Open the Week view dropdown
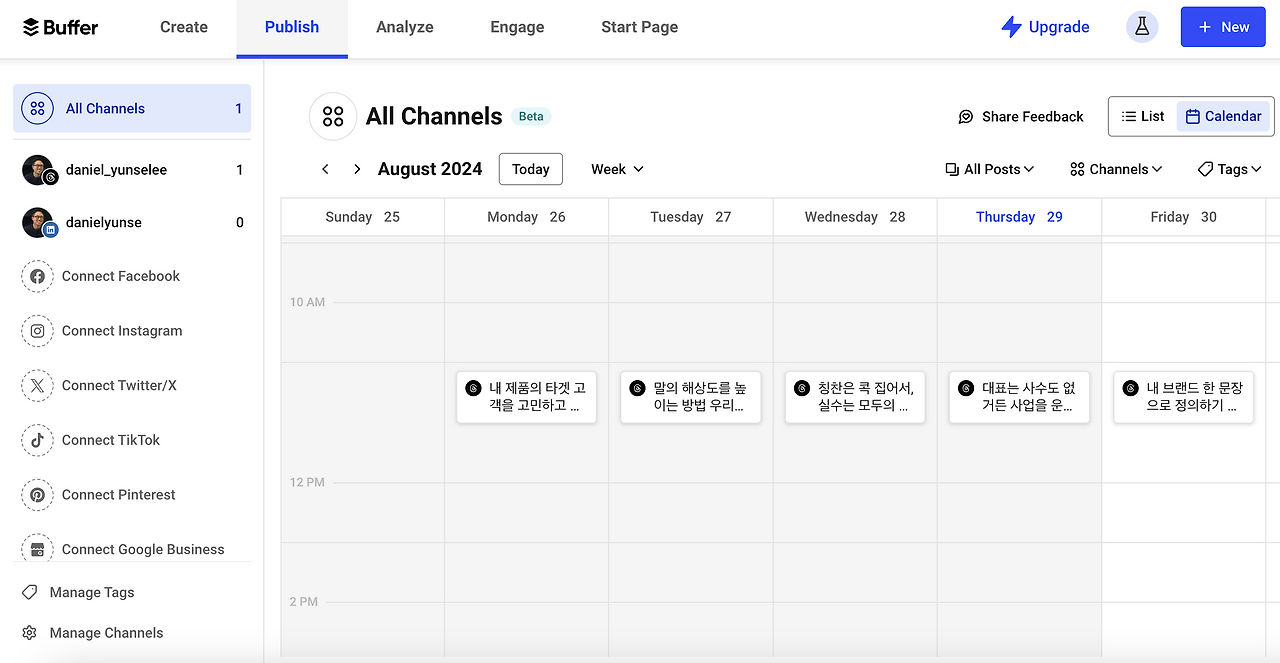Image resolution: width=1280 pixels, height=663 pixels. click(x=615, y=169)
